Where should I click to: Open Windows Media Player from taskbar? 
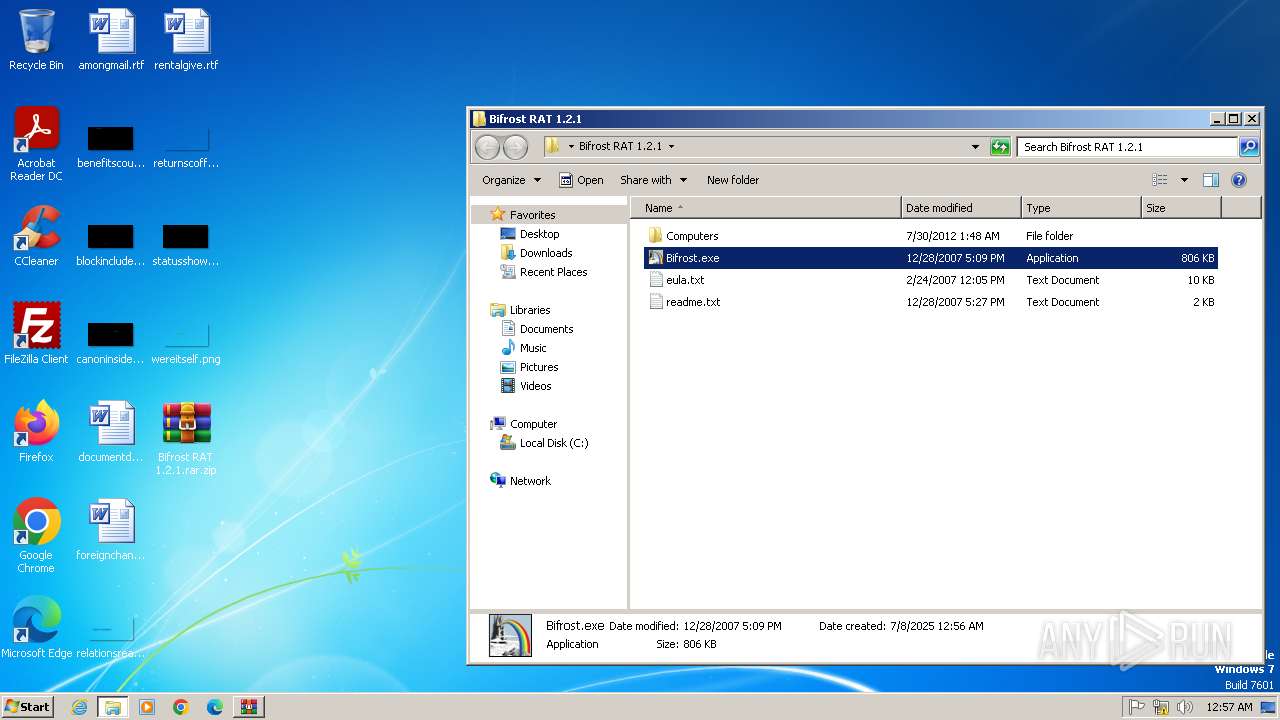pos(147,707)
